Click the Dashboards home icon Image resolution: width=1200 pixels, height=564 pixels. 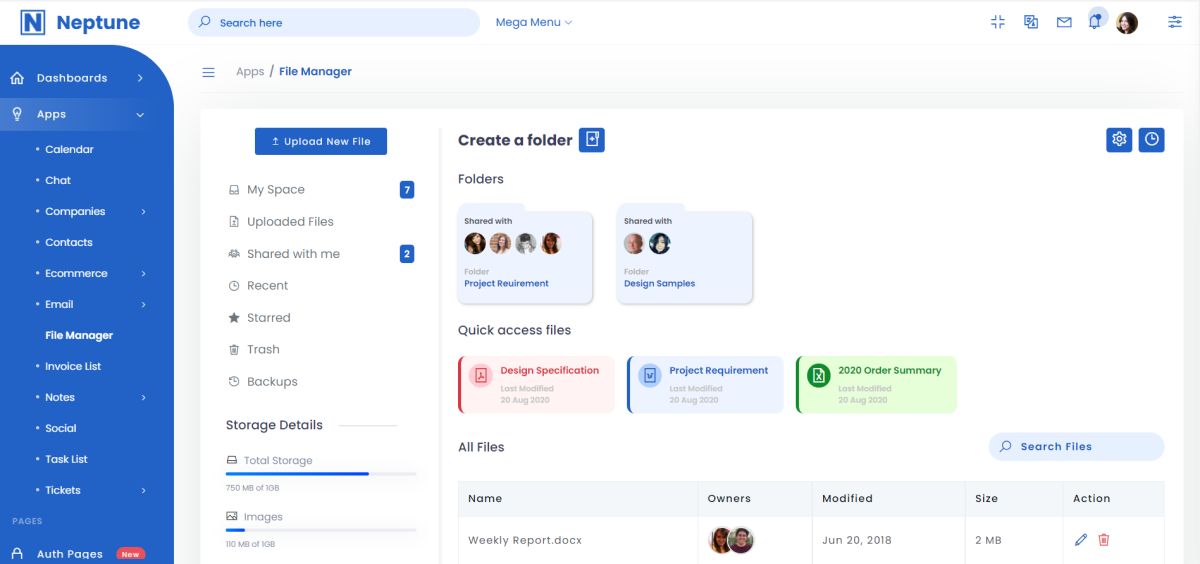pos(17,78)
